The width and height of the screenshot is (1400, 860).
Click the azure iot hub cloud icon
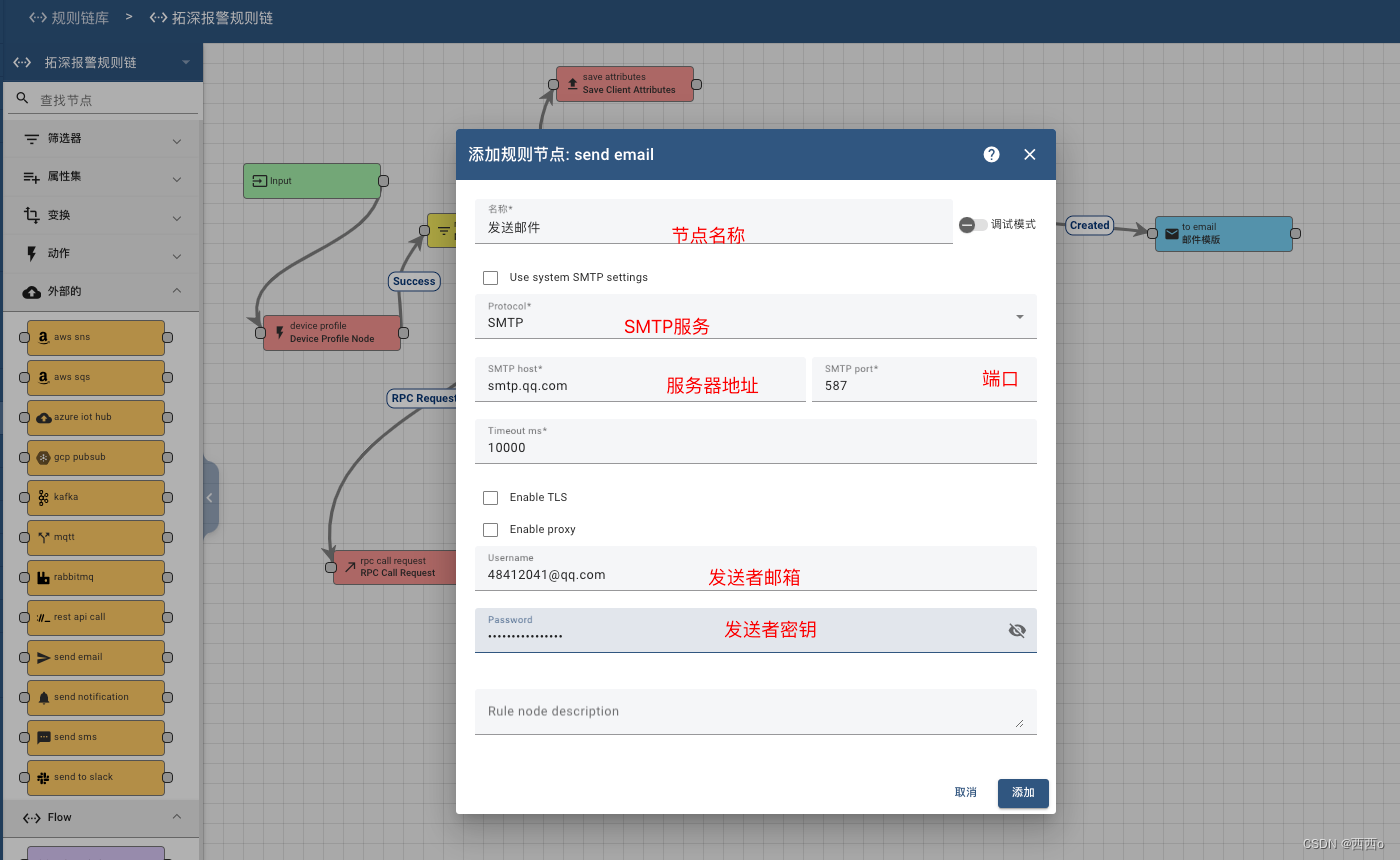point(44,417)
